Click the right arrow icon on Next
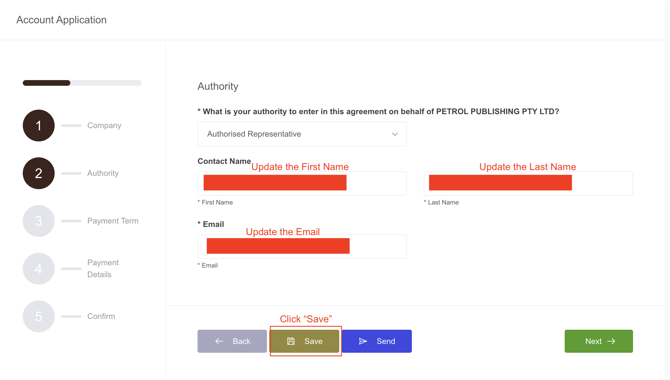 coord(611,341)
